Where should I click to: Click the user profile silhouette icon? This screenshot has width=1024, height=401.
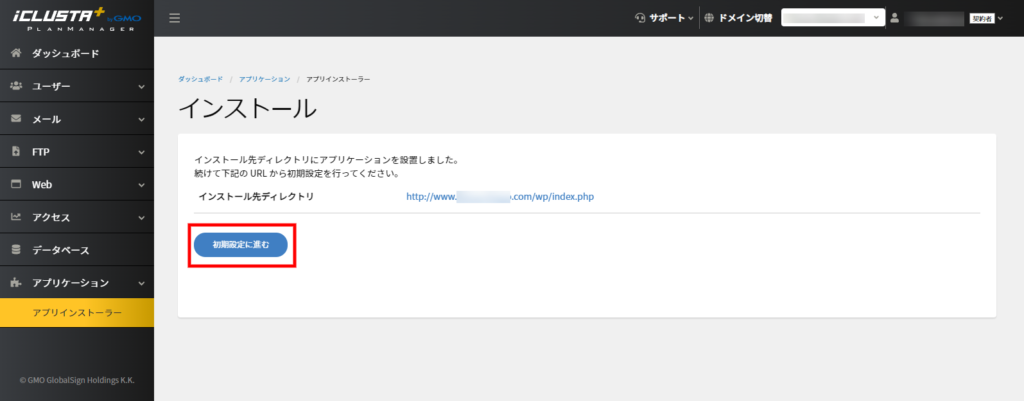pyautogui.click(x=895, y=18)
